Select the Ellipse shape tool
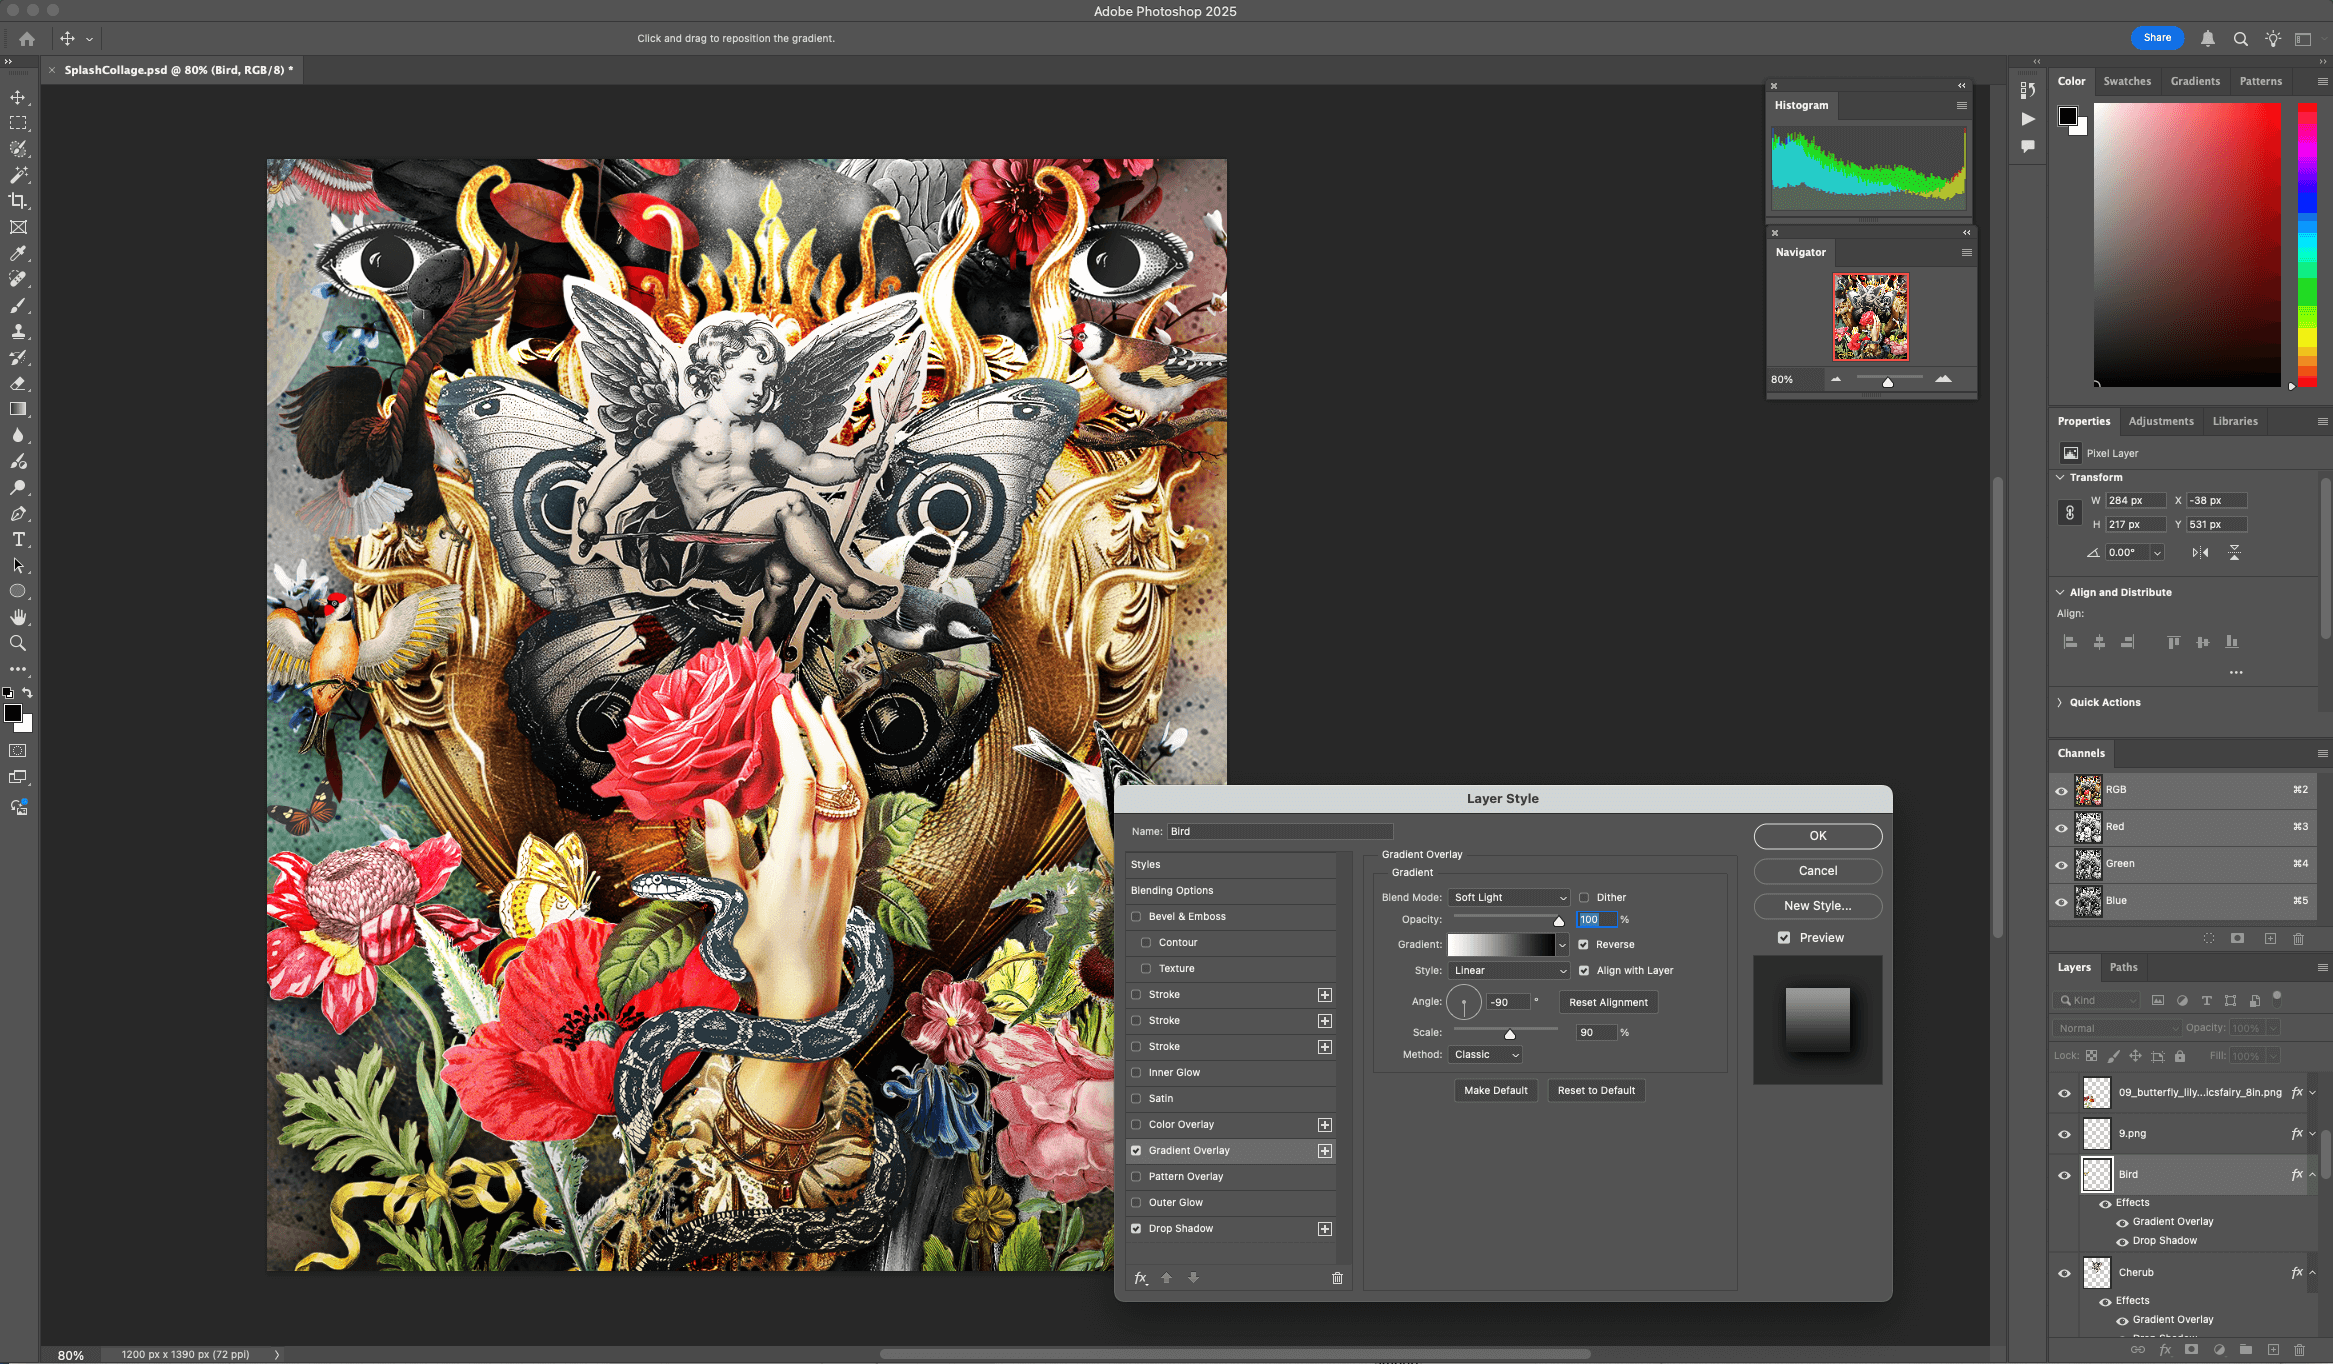 (x=18, y=591)
